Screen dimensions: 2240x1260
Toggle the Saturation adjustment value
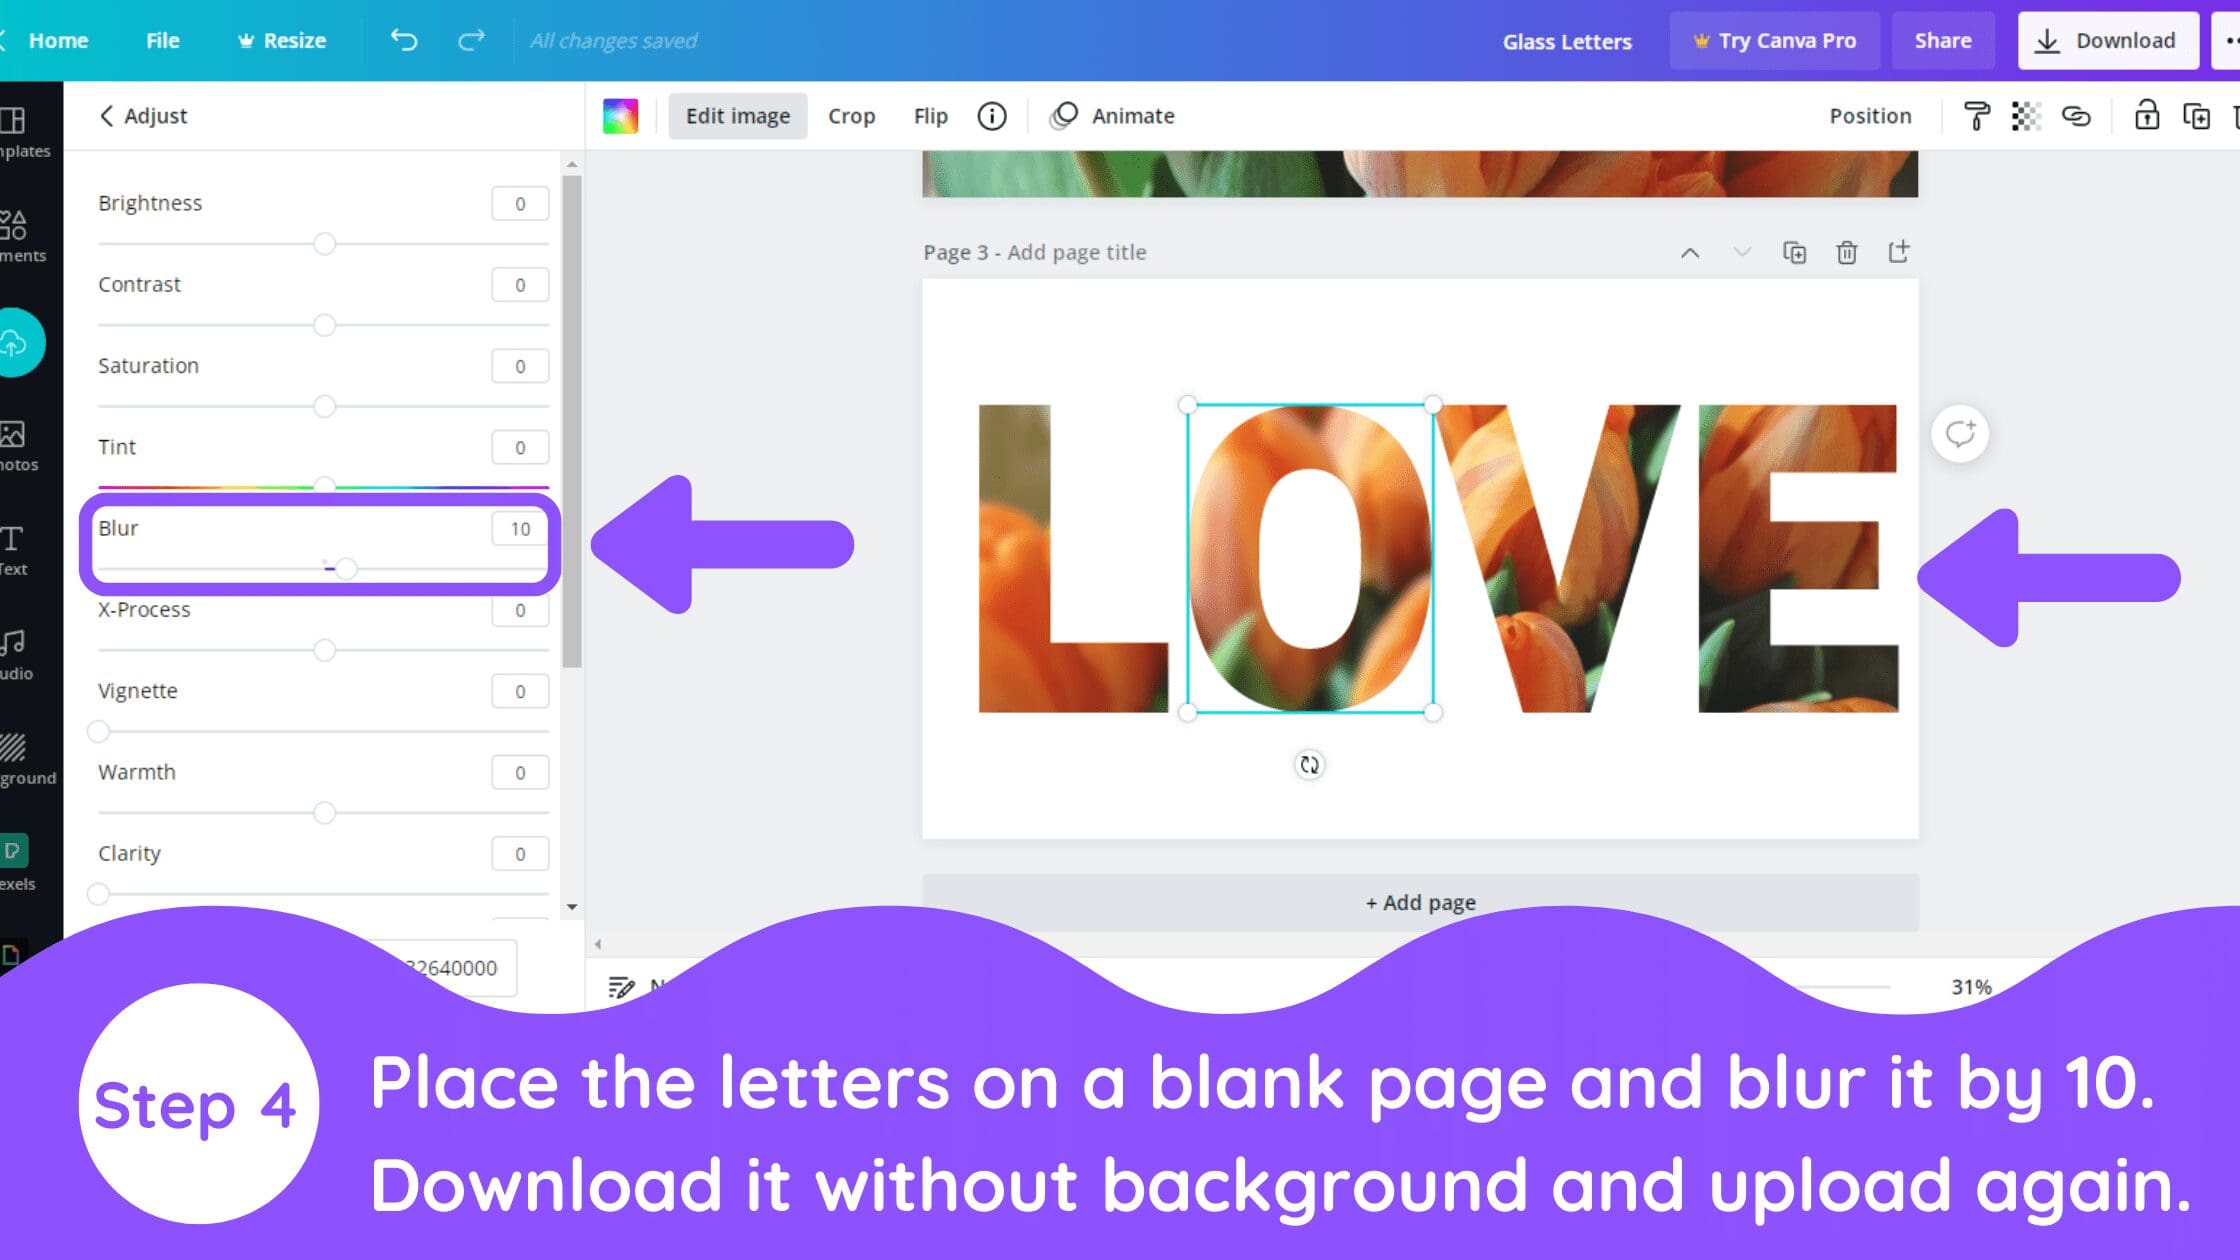pos(518,365)
